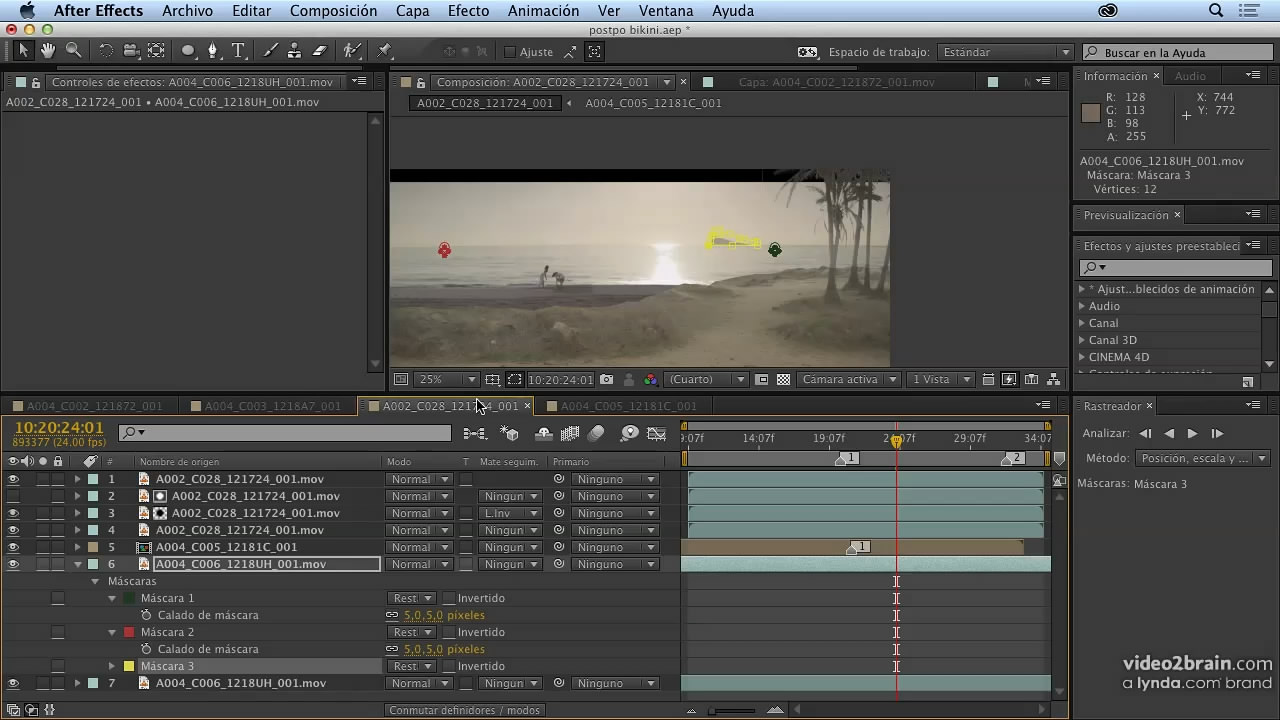Toggle lock box for Máscara 1
Image resolution: width=1280 pixels, height=720 pixels.
click(x=58, y=598)
